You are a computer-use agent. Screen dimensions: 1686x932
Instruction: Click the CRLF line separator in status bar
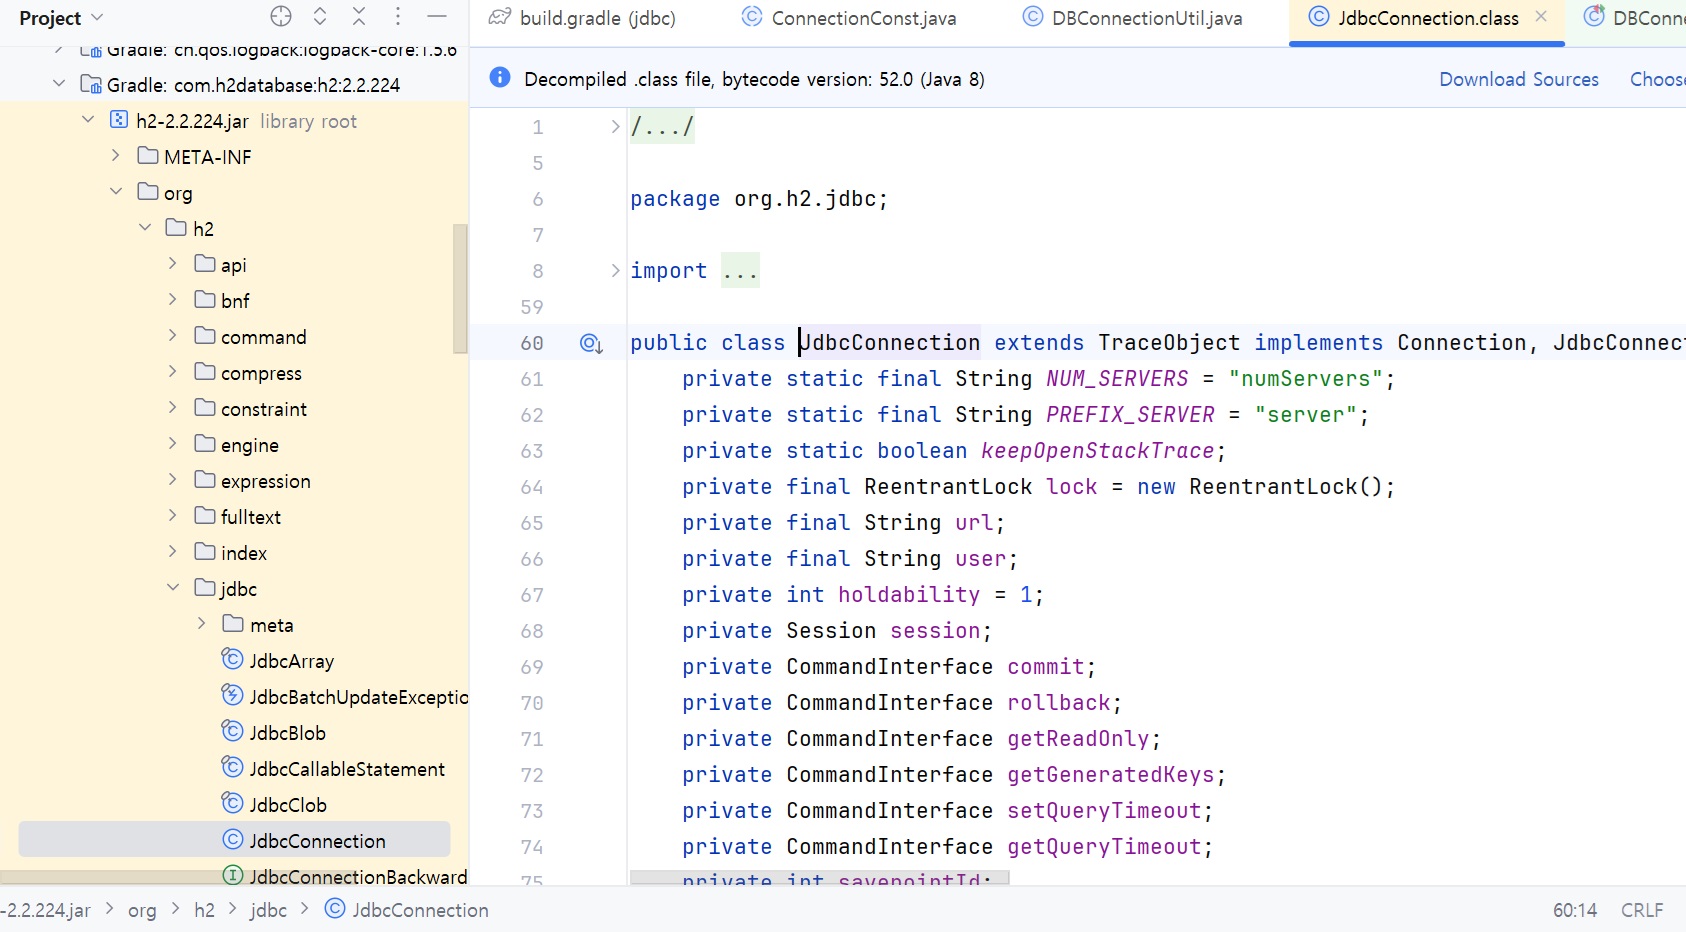1641,910
